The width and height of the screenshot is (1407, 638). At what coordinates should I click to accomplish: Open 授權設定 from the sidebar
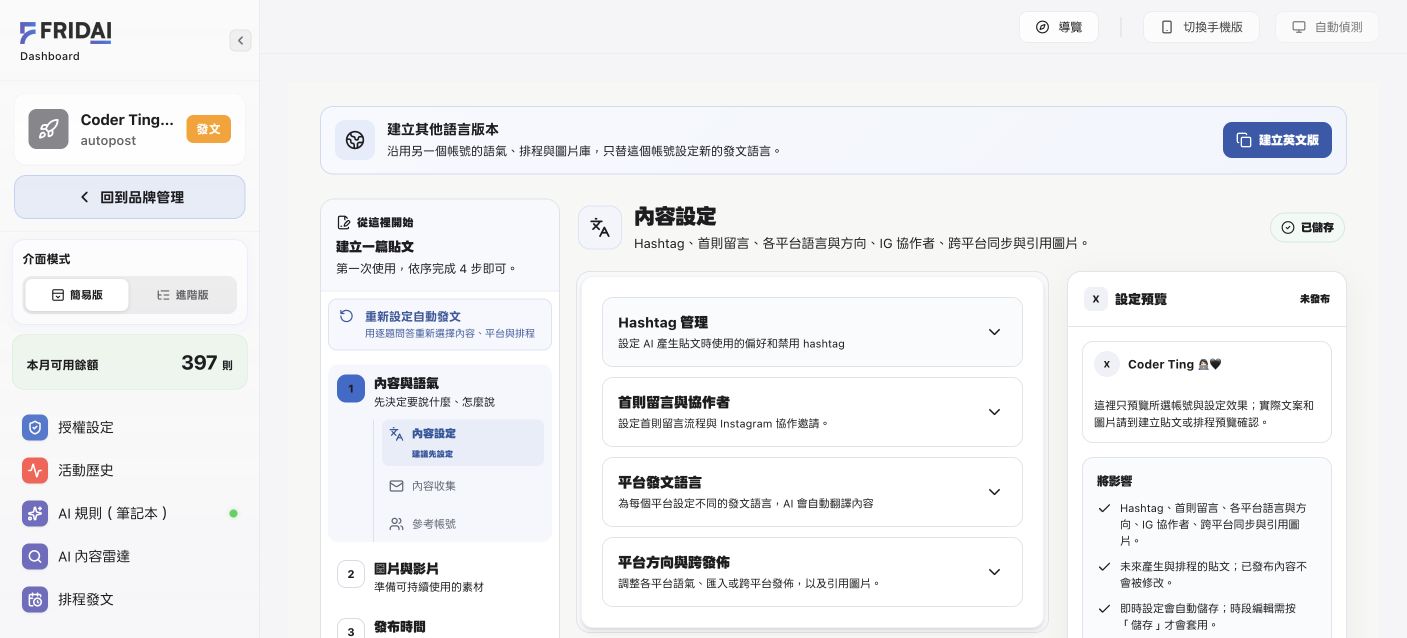coord(130,427)
